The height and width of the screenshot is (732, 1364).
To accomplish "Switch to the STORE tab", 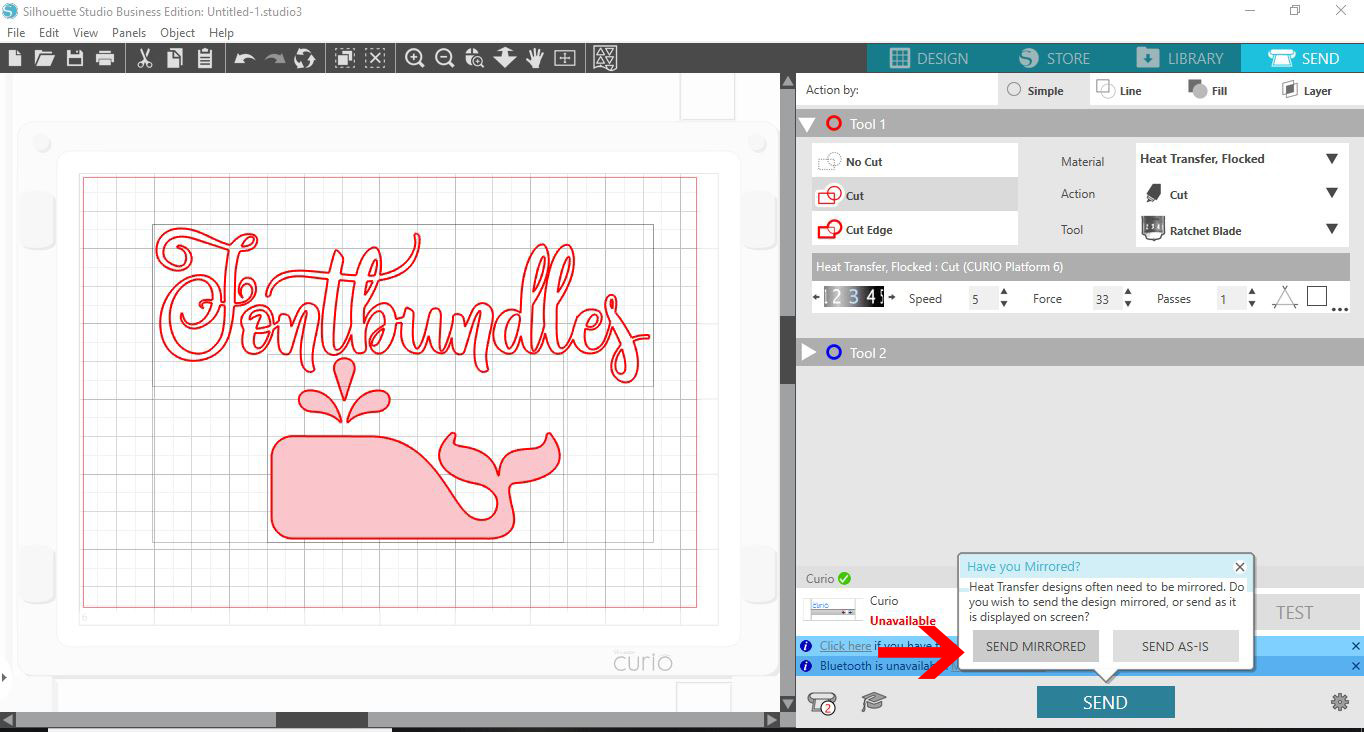I will point(1054,58).
